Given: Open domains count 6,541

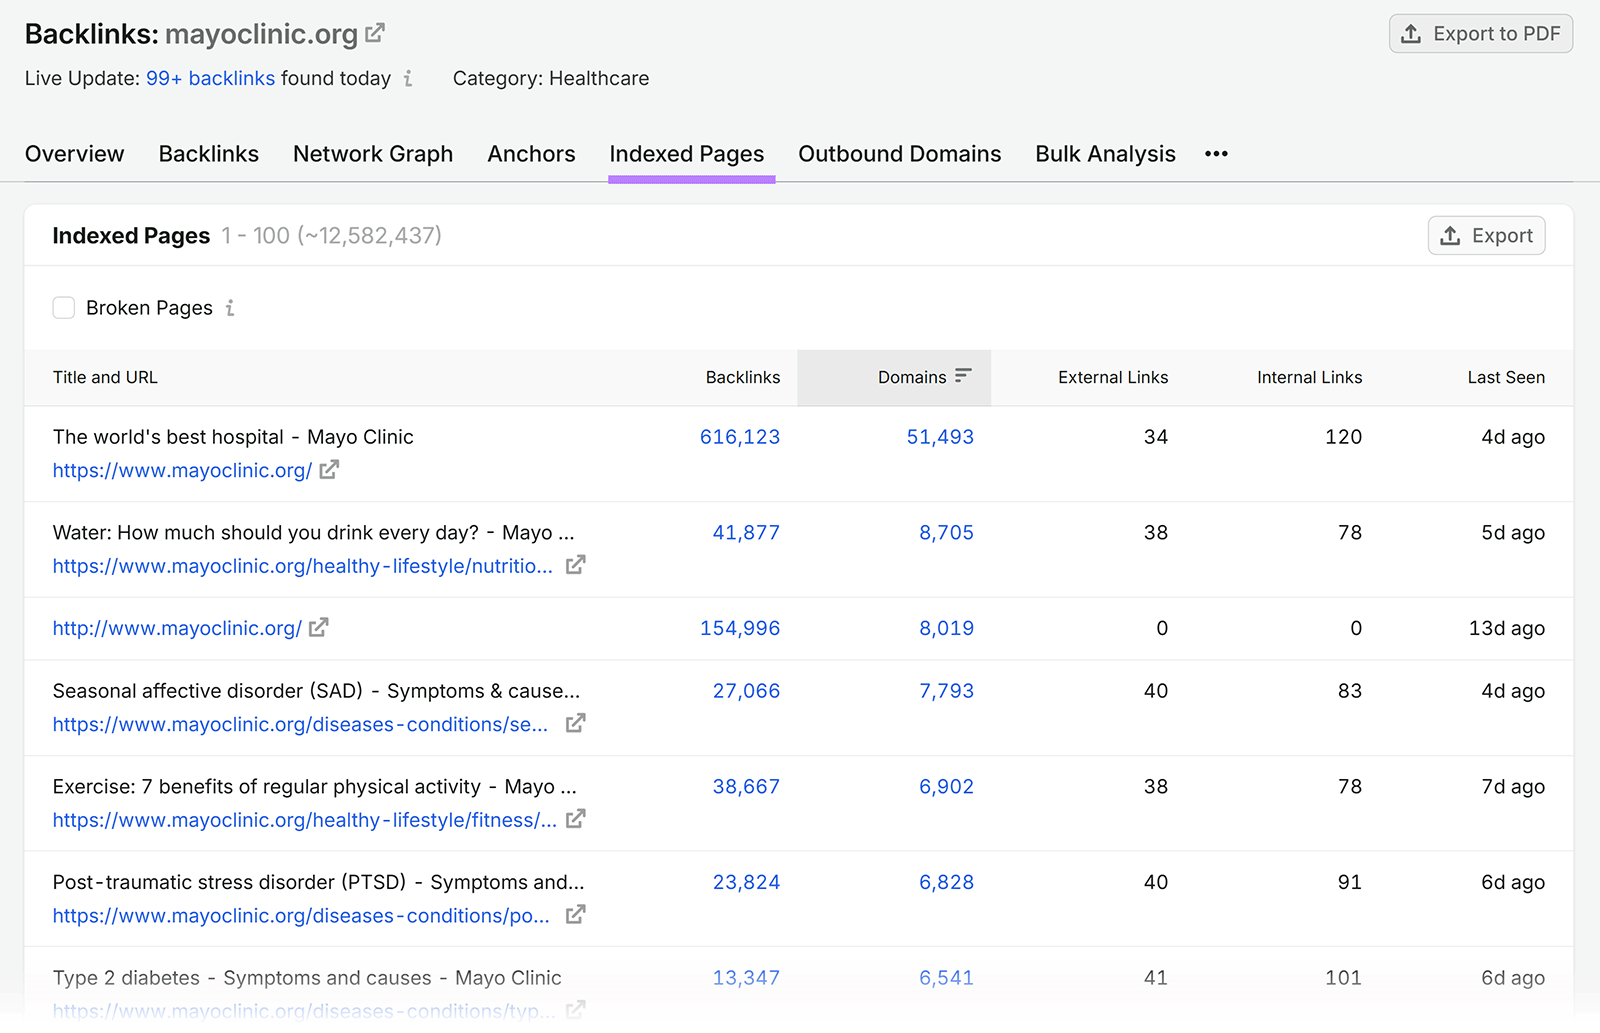Looking at the screenshot, I should [946, 978].
